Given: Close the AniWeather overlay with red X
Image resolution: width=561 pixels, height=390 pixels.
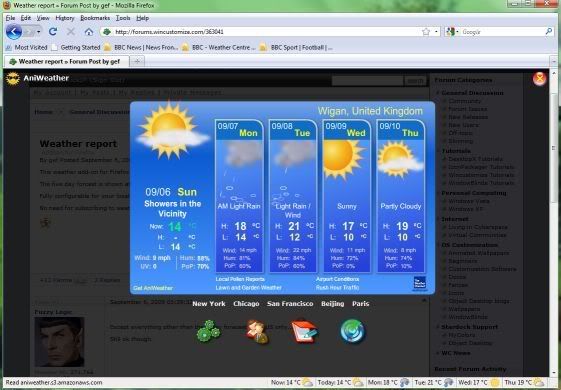Looking at the screenshot, I should pyautogui.click(x=539, y=79).
